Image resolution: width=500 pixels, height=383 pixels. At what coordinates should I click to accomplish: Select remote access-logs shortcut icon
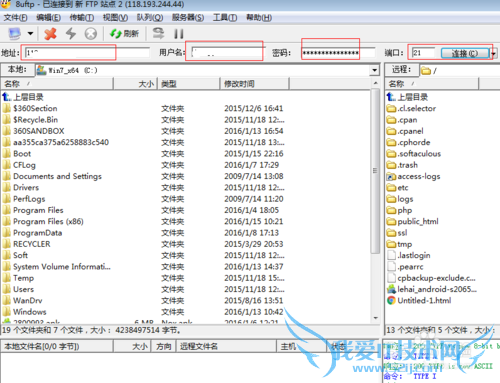(x=391, y=176)
